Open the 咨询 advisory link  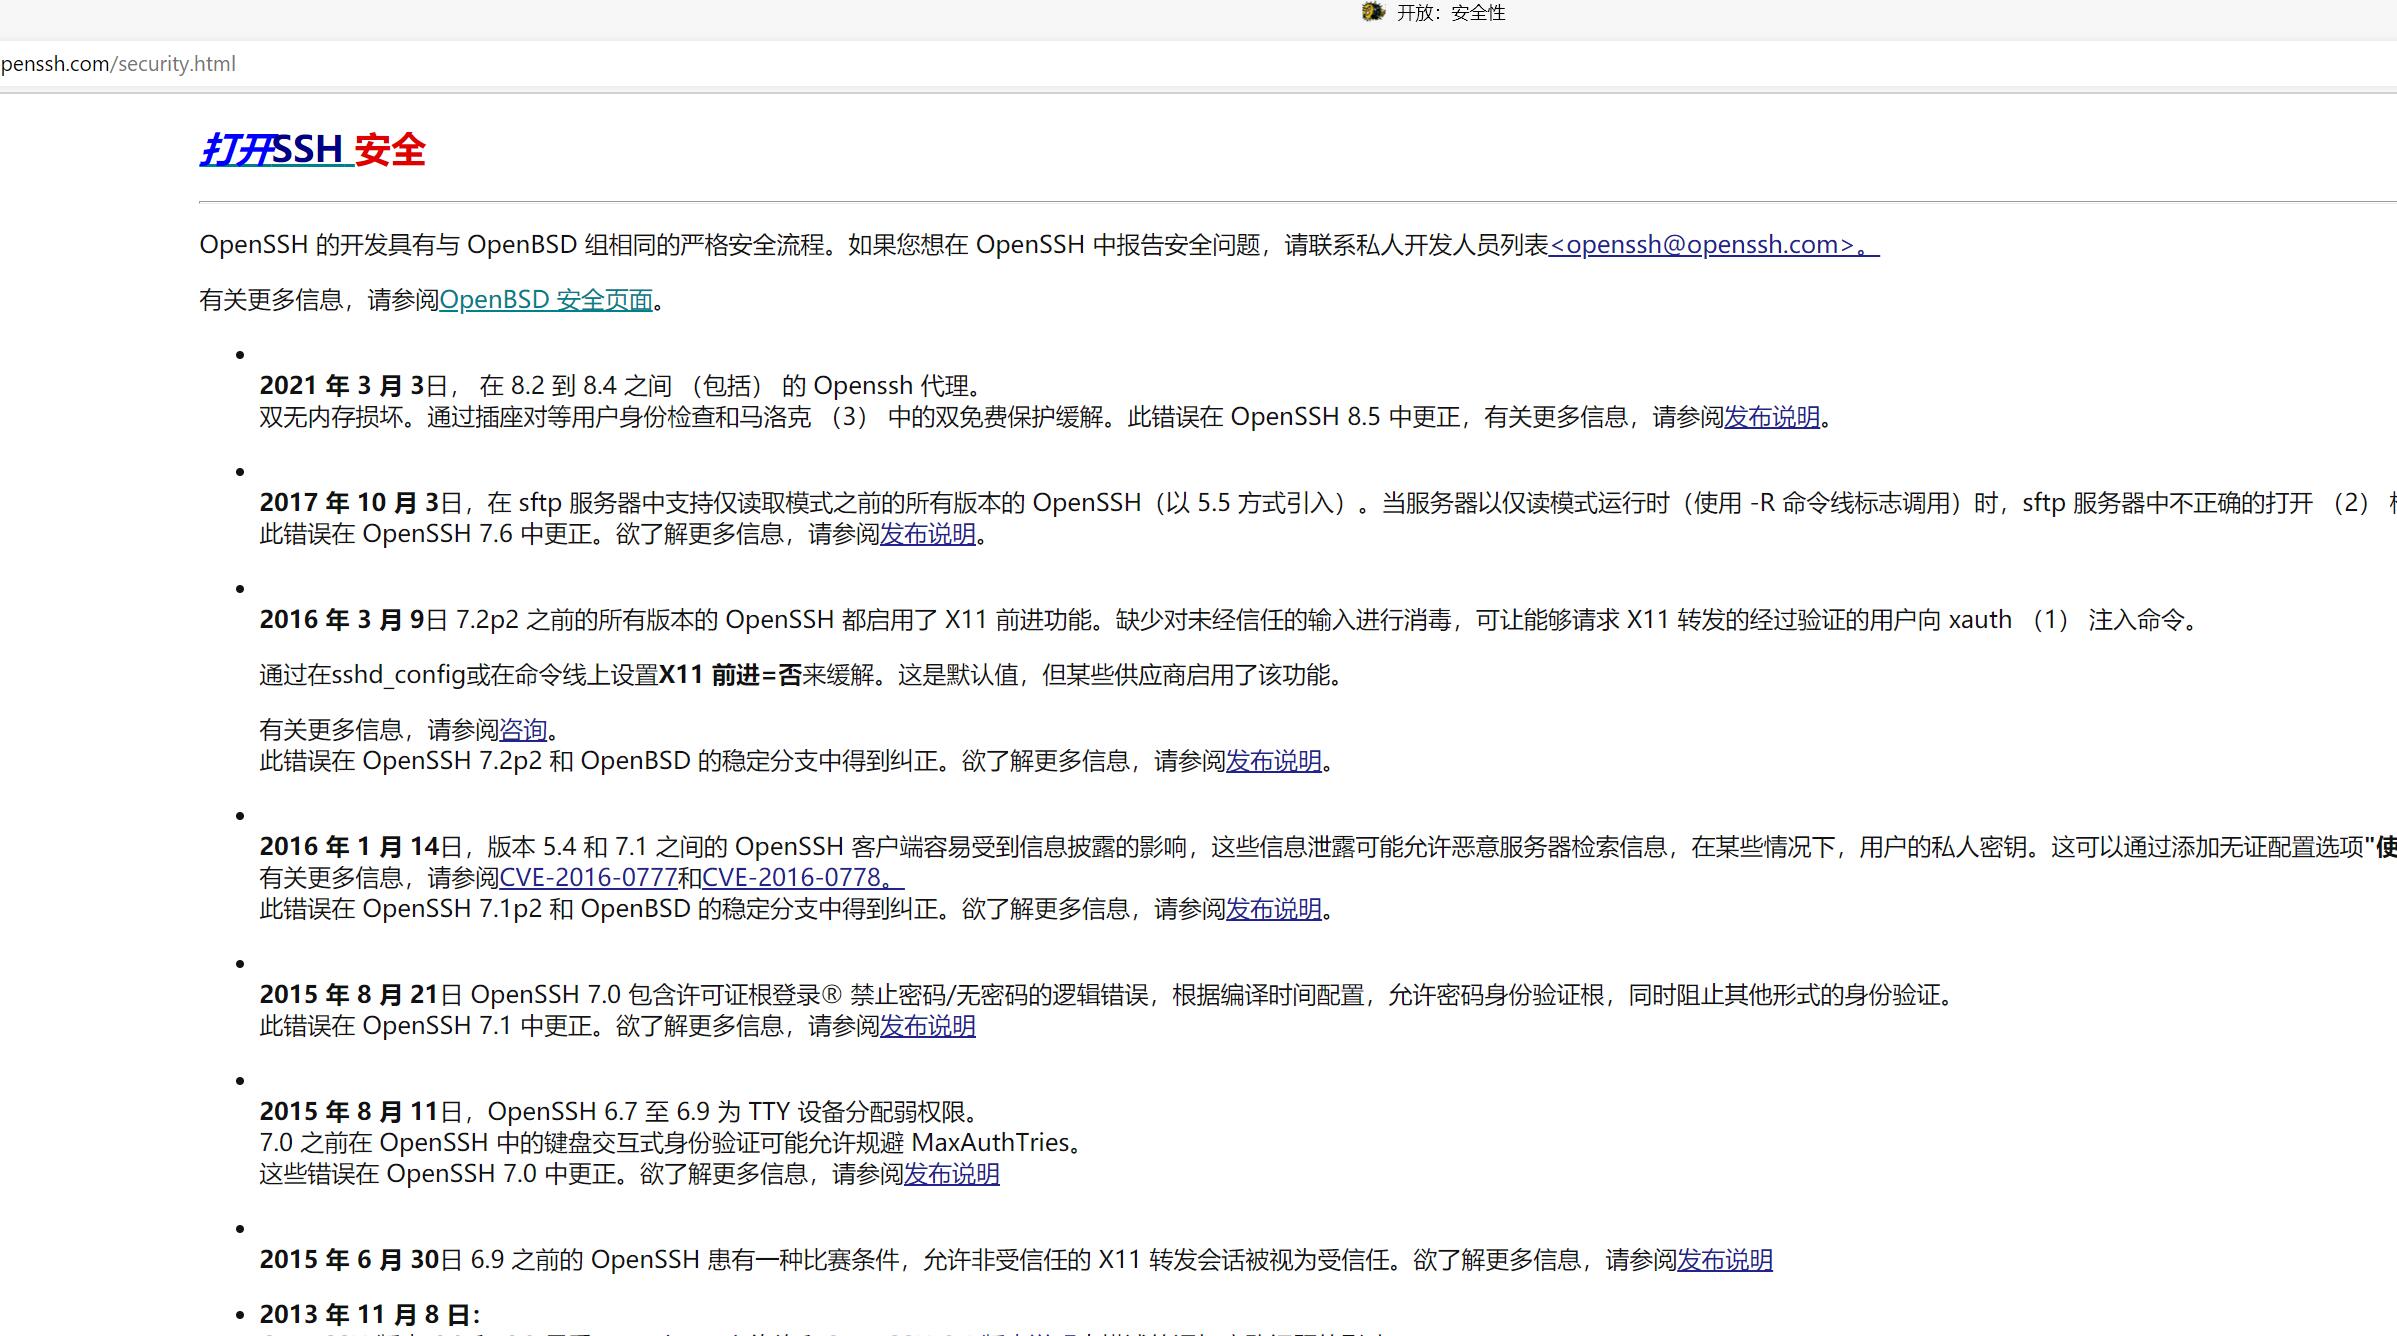(x=524, y=730)
